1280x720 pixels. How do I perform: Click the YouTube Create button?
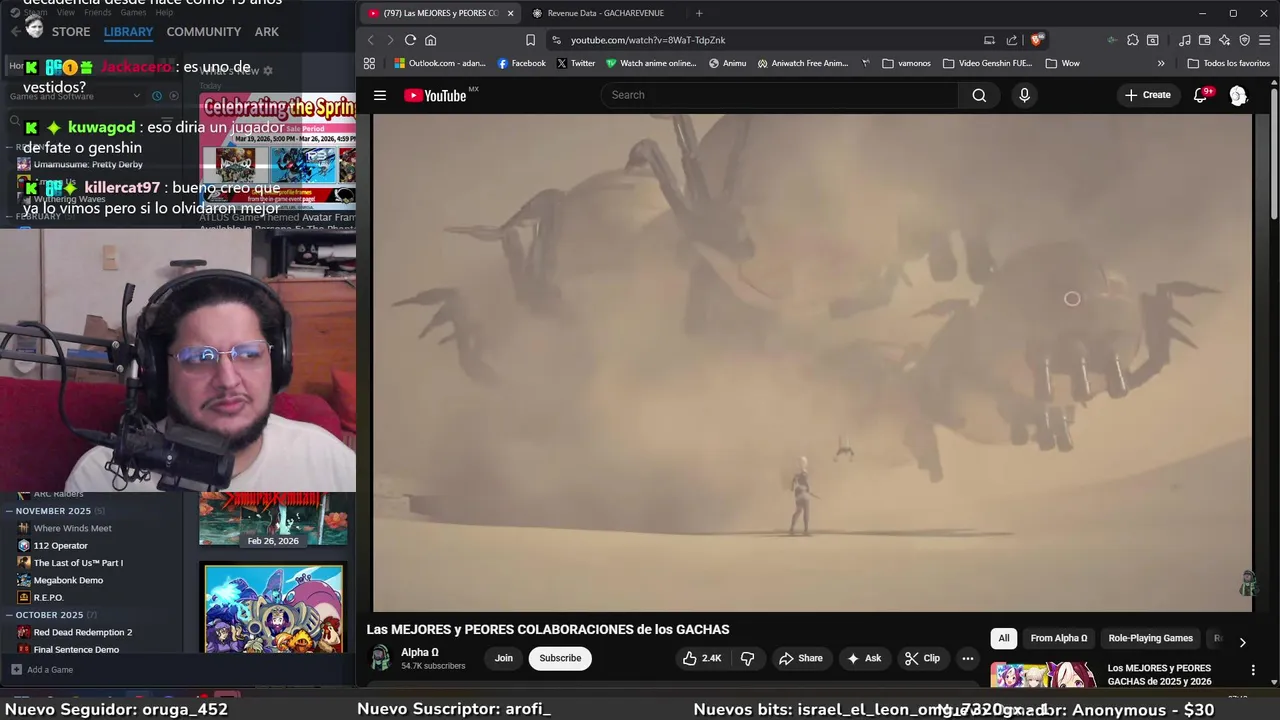1147,95
